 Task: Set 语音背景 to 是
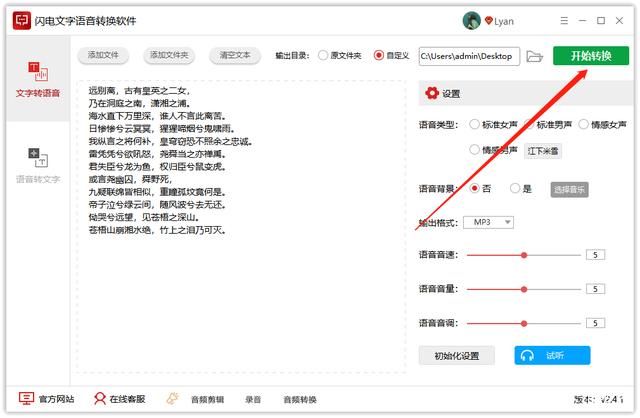(x=515, y=188)
